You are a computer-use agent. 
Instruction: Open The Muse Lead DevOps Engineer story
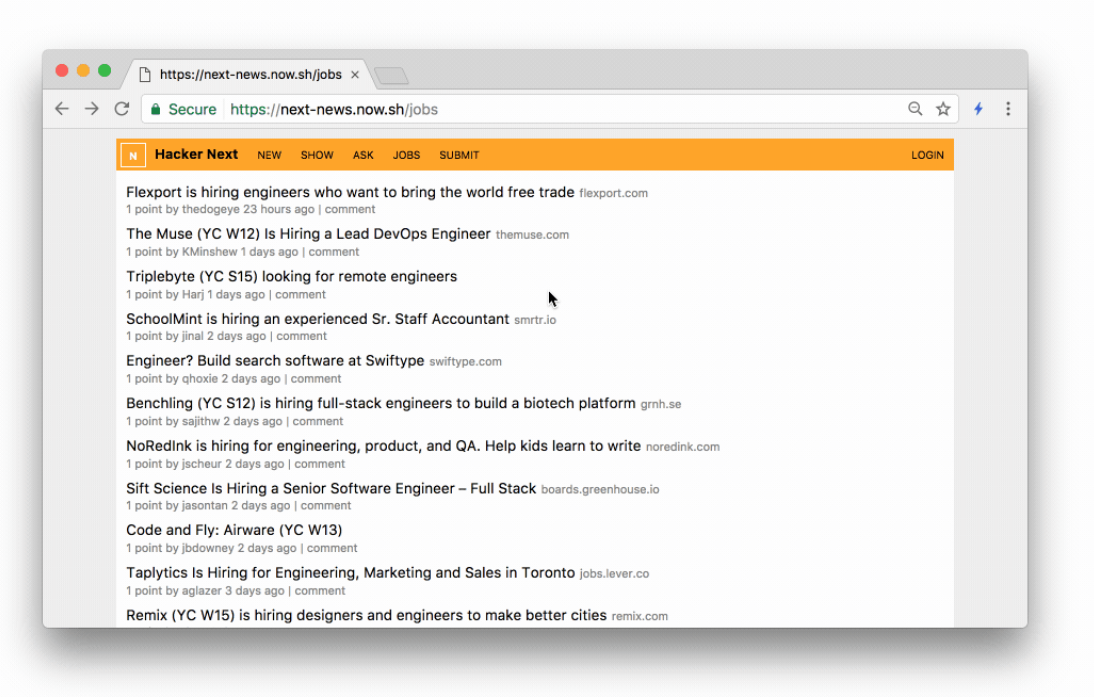coord(308,234)
